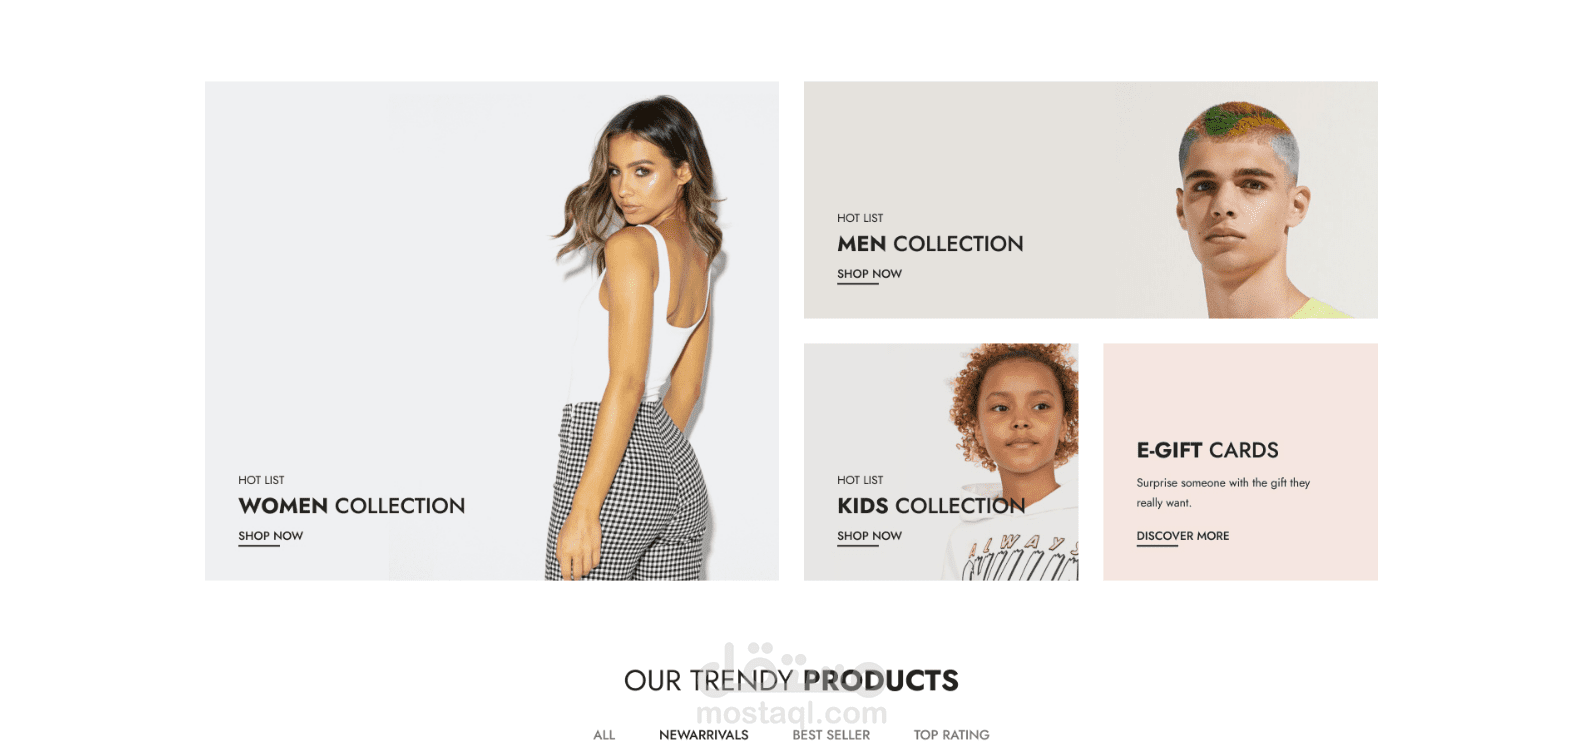This screenshot has width=1585, height=745.
Task: Open Kids Collection Shop Now link
Action: 869,536
